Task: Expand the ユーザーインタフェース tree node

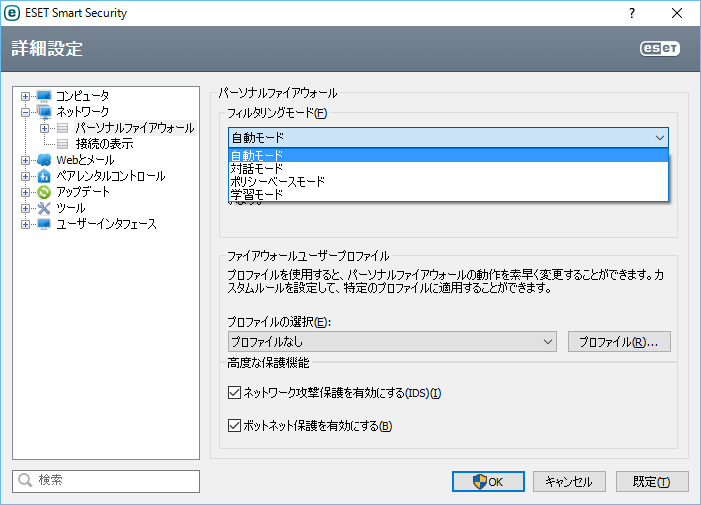Action: tap(25, 224)
